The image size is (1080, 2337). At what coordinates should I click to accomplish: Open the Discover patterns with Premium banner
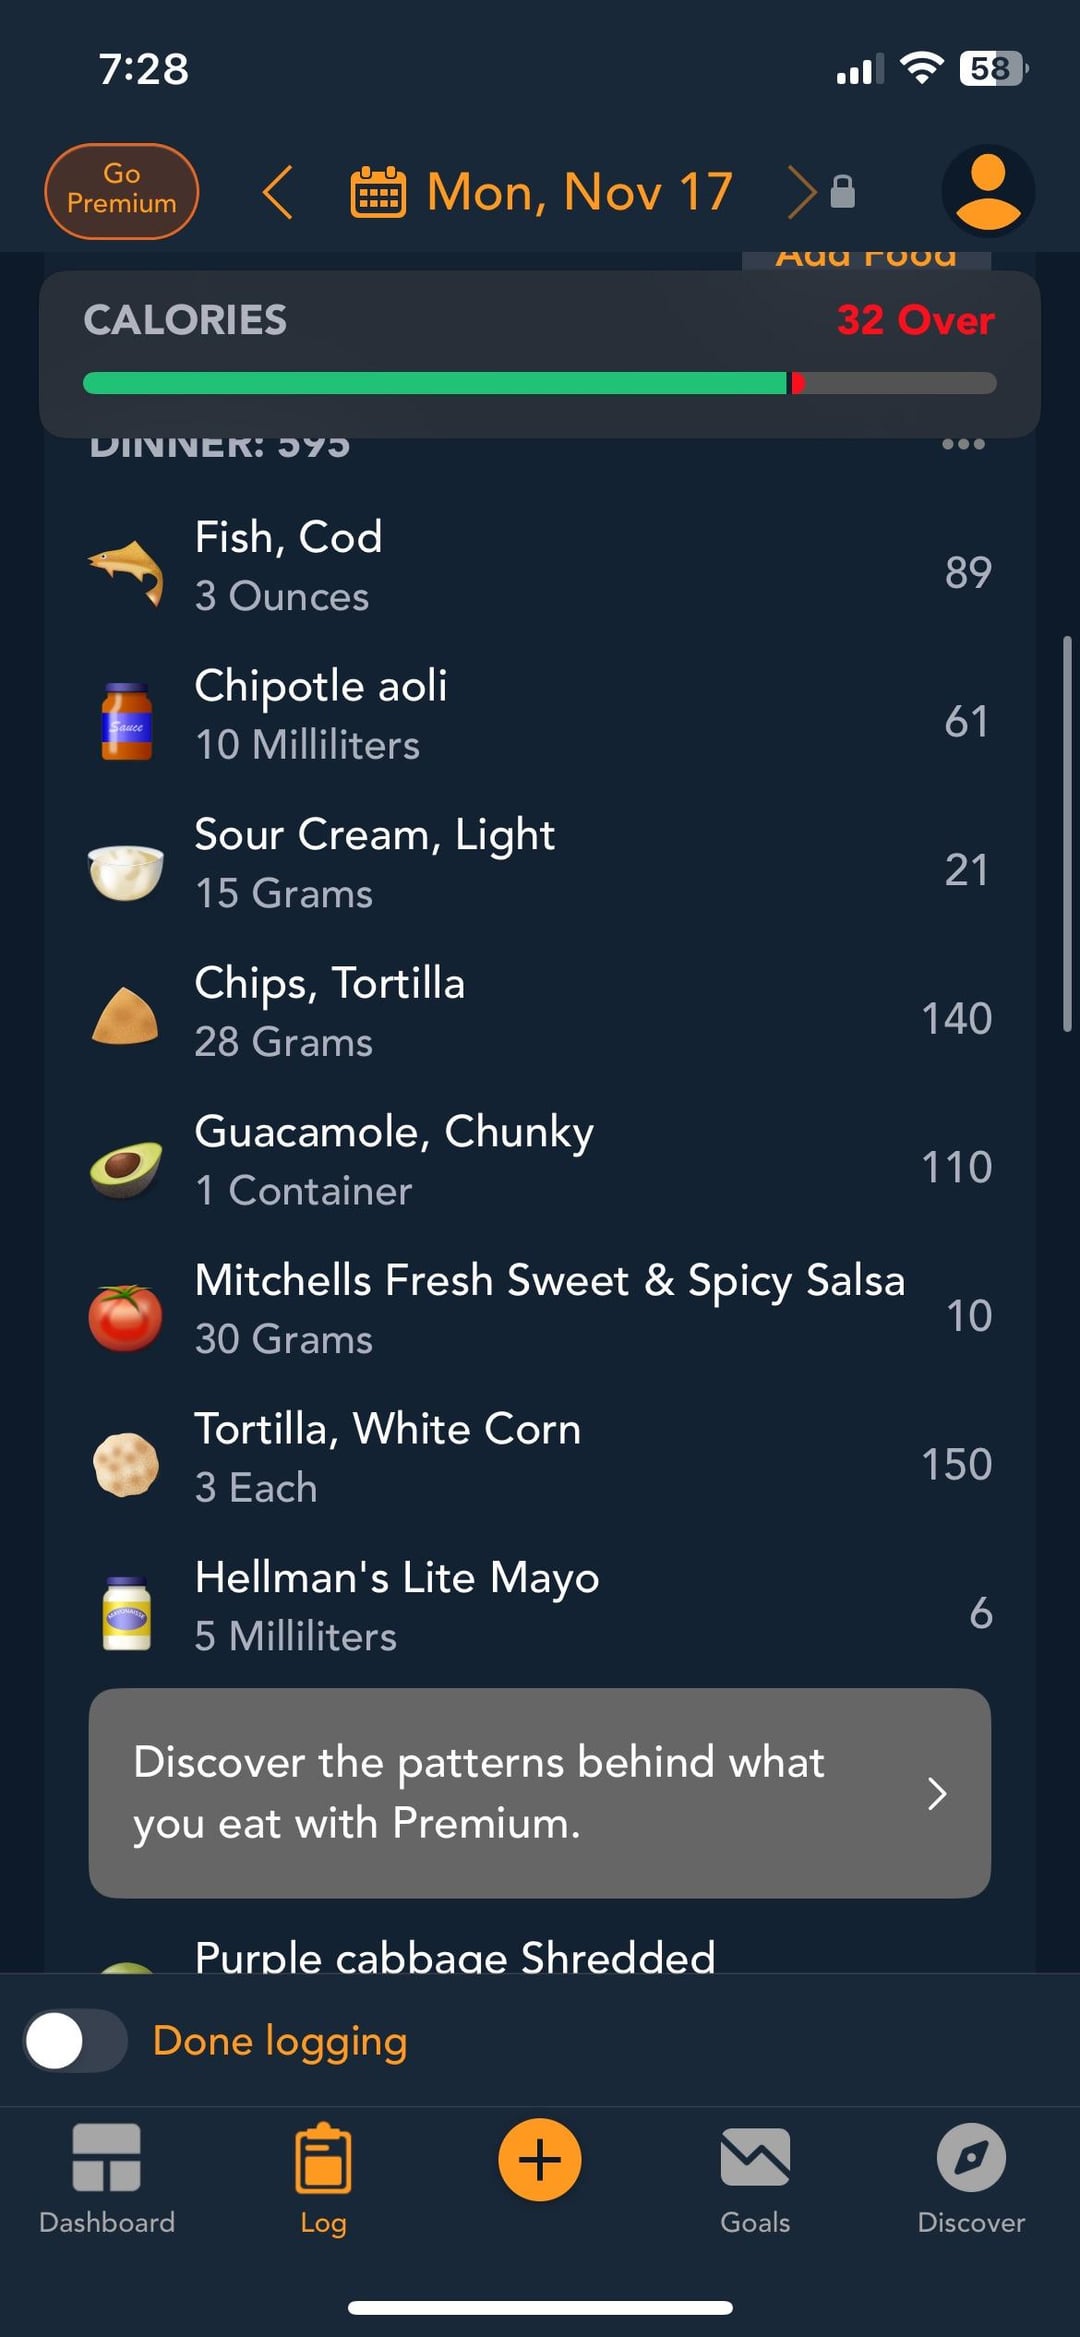539,1792
